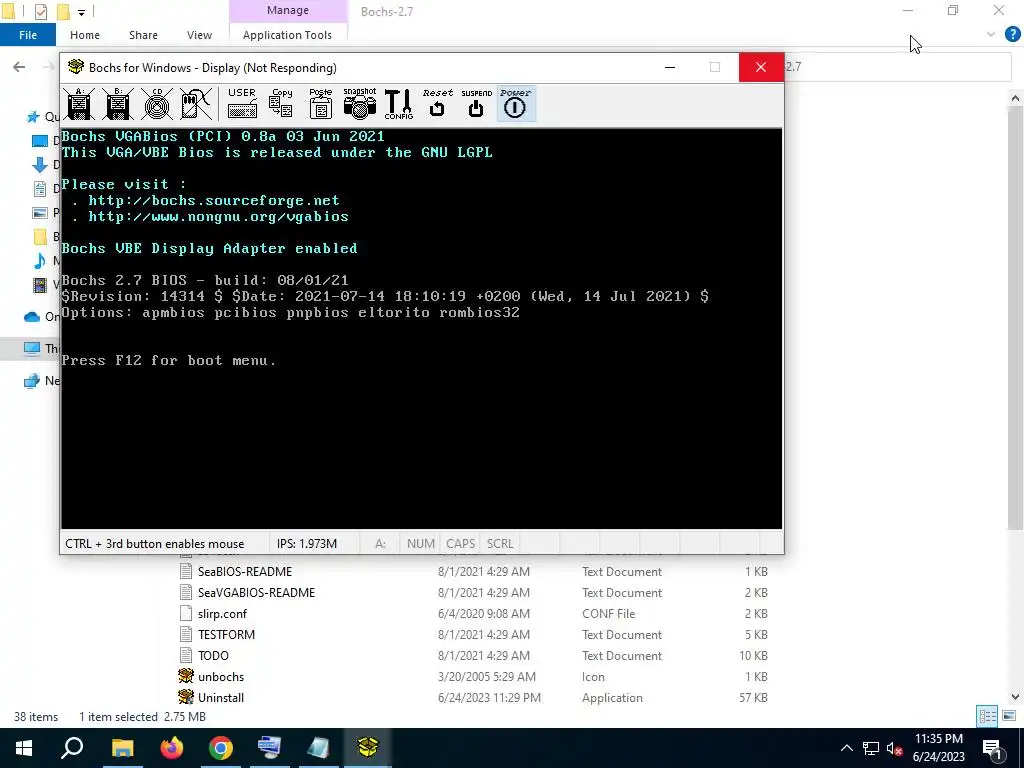Click the Copy icon in Bochs toolbar
This screenshot has height=768, width=1024.
[x=281, y=104]
